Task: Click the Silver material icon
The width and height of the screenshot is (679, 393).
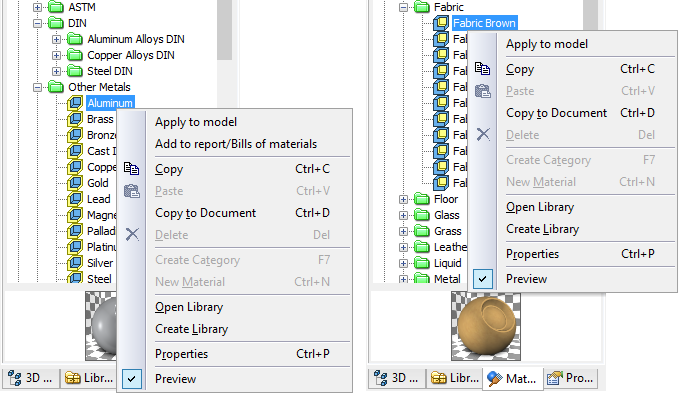Action: coord(75,263)
